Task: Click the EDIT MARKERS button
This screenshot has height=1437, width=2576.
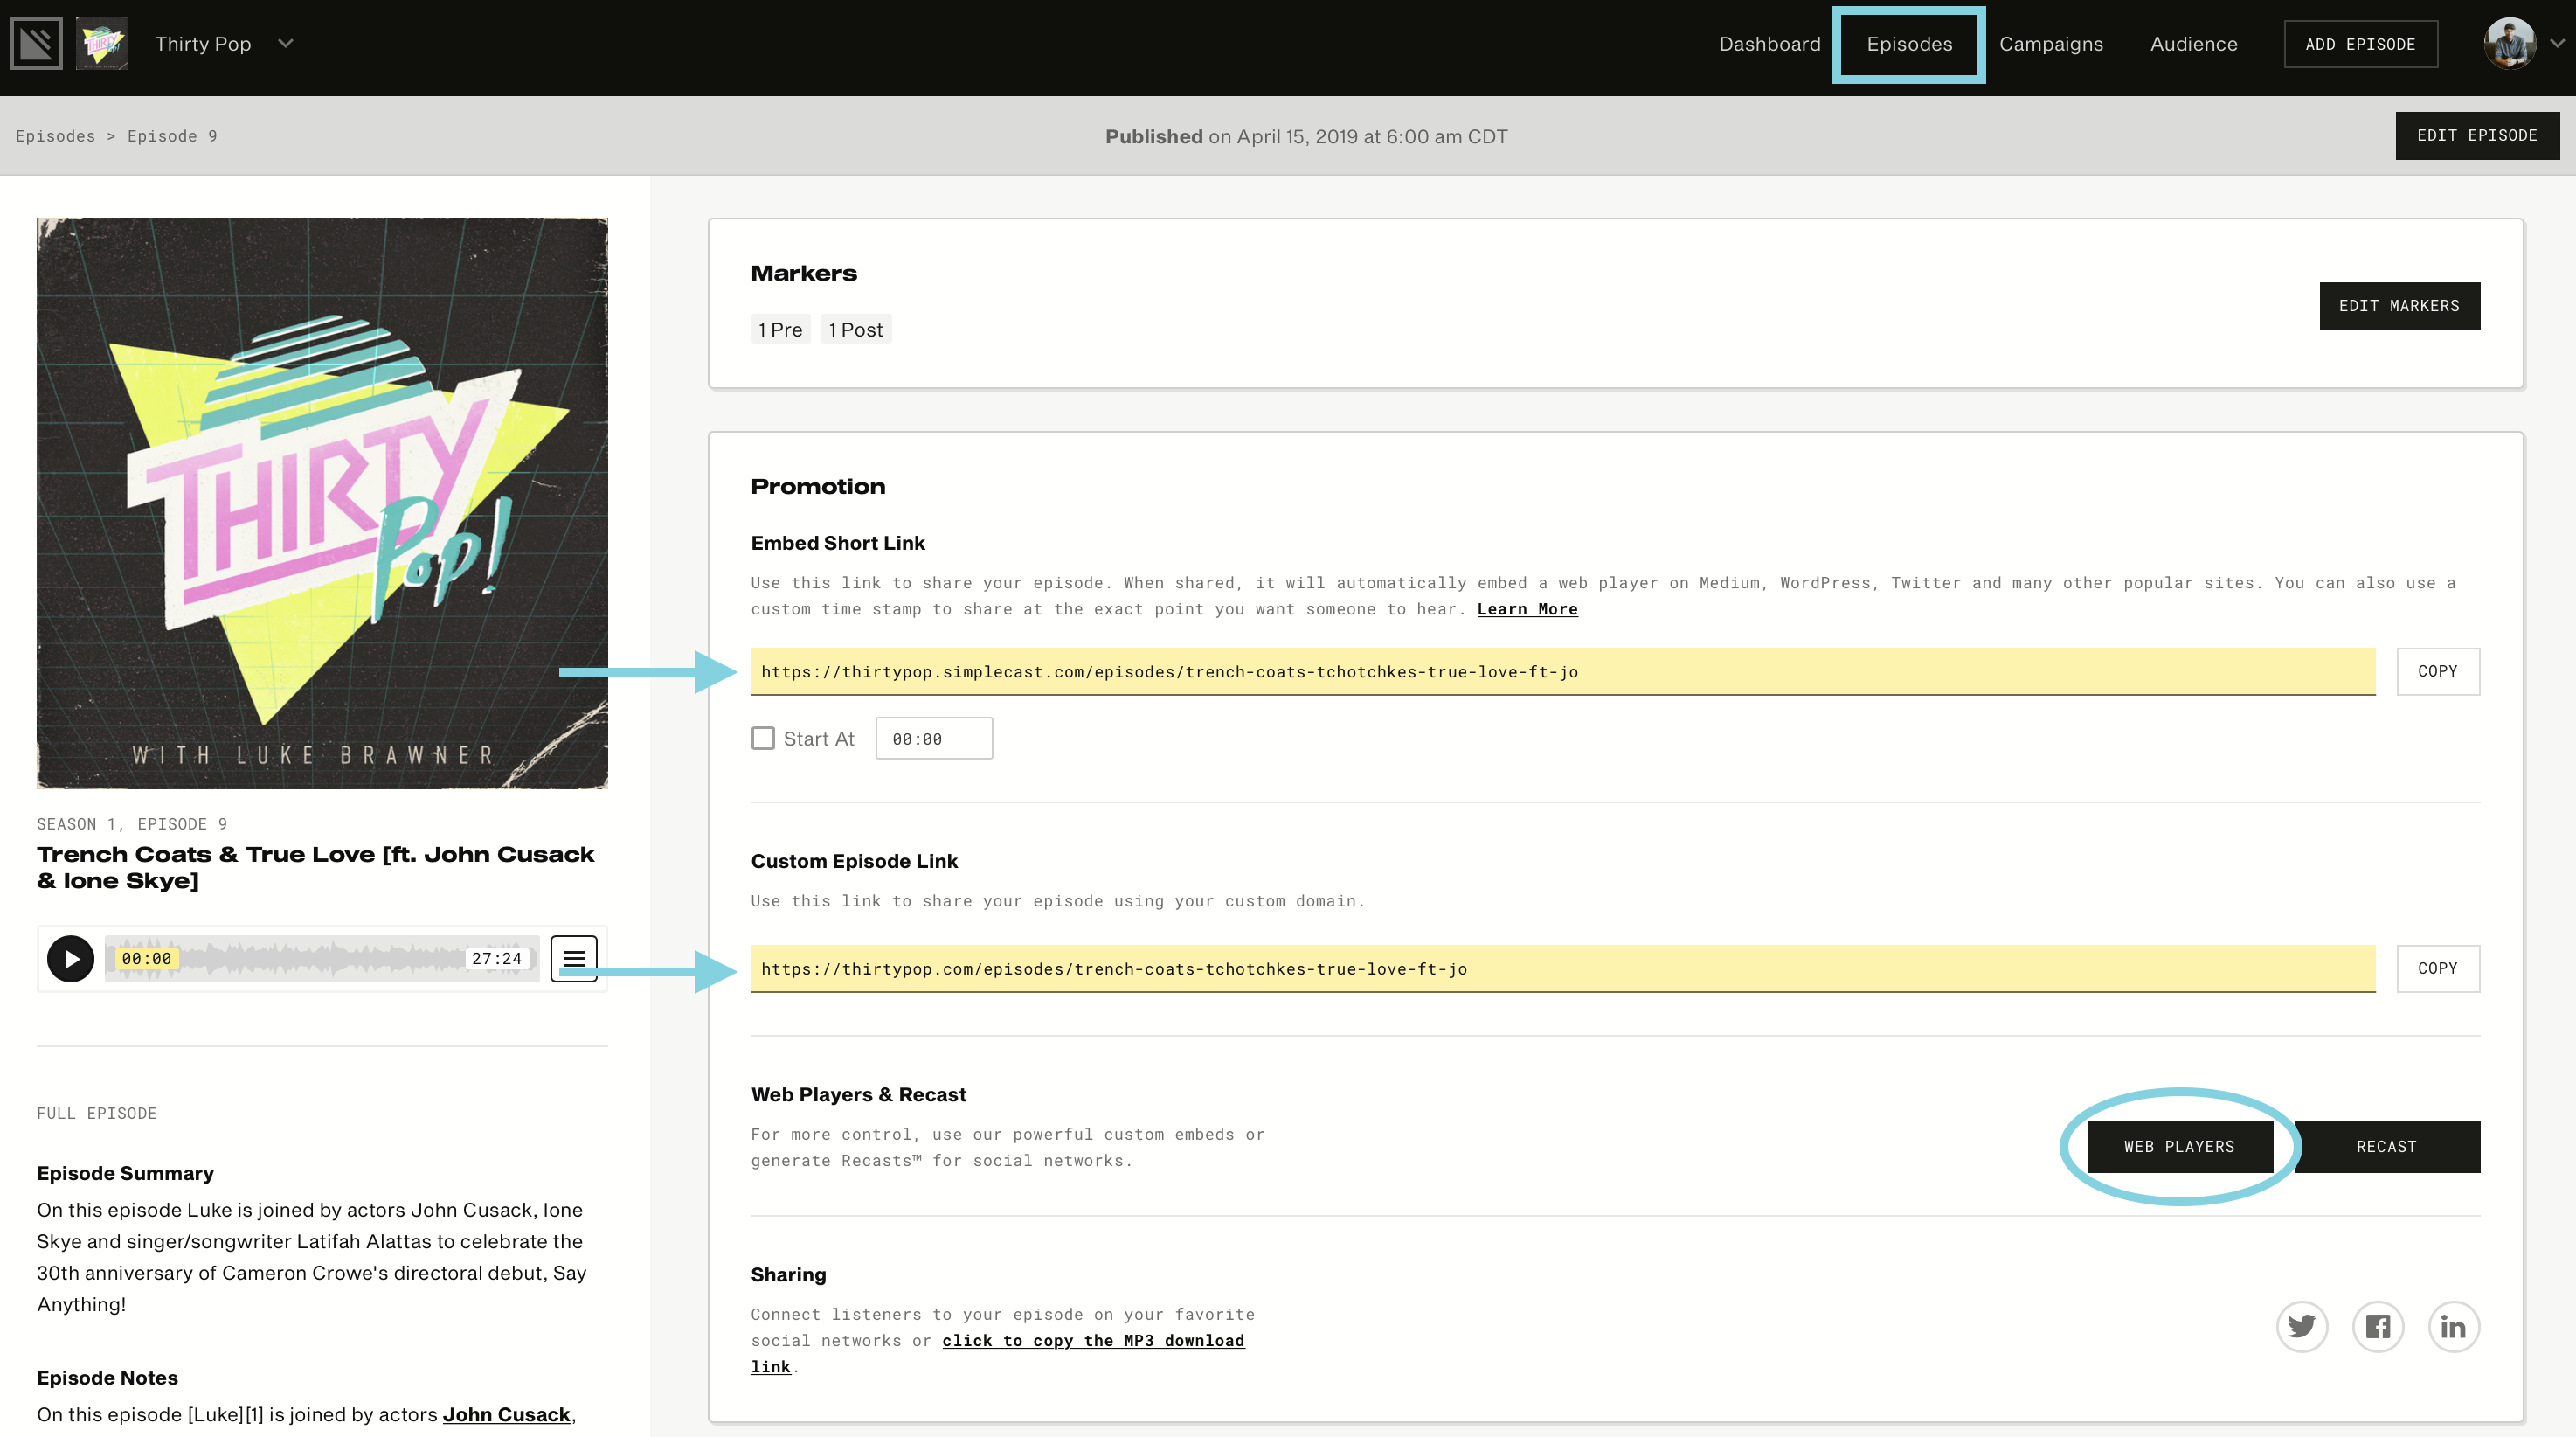Action: [2399, 306]
